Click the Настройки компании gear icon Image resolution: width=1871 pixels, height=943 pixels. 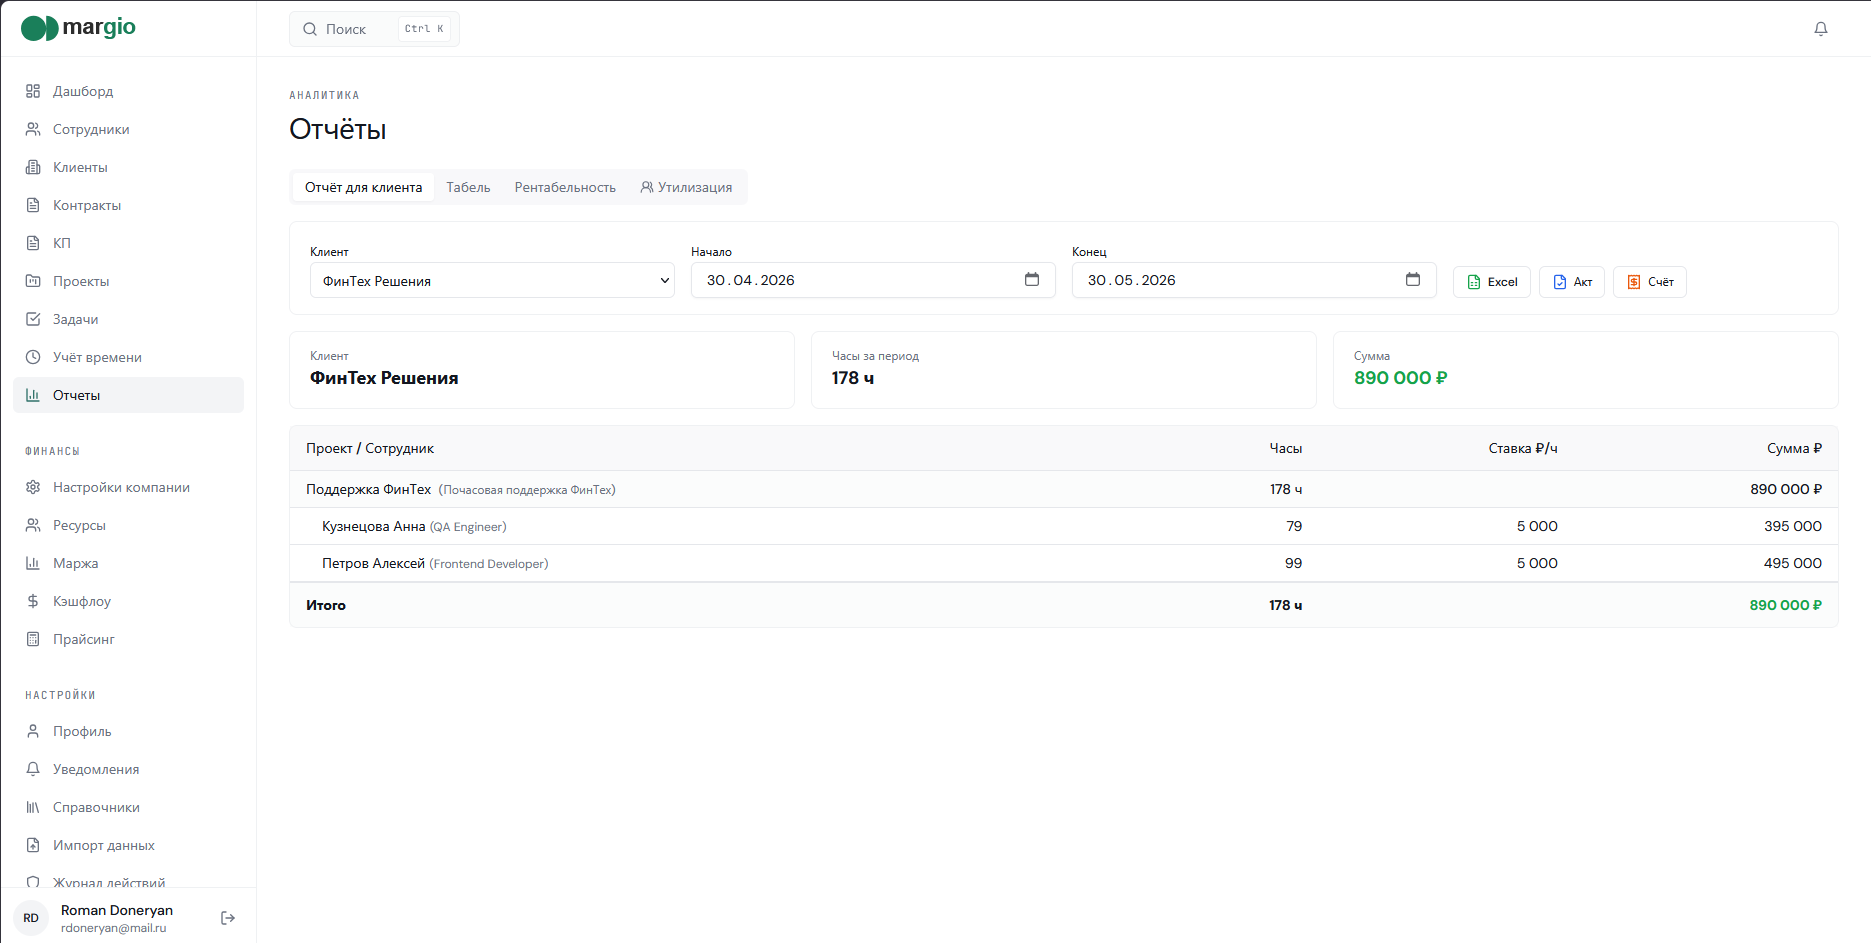click(x=33, y=487)
